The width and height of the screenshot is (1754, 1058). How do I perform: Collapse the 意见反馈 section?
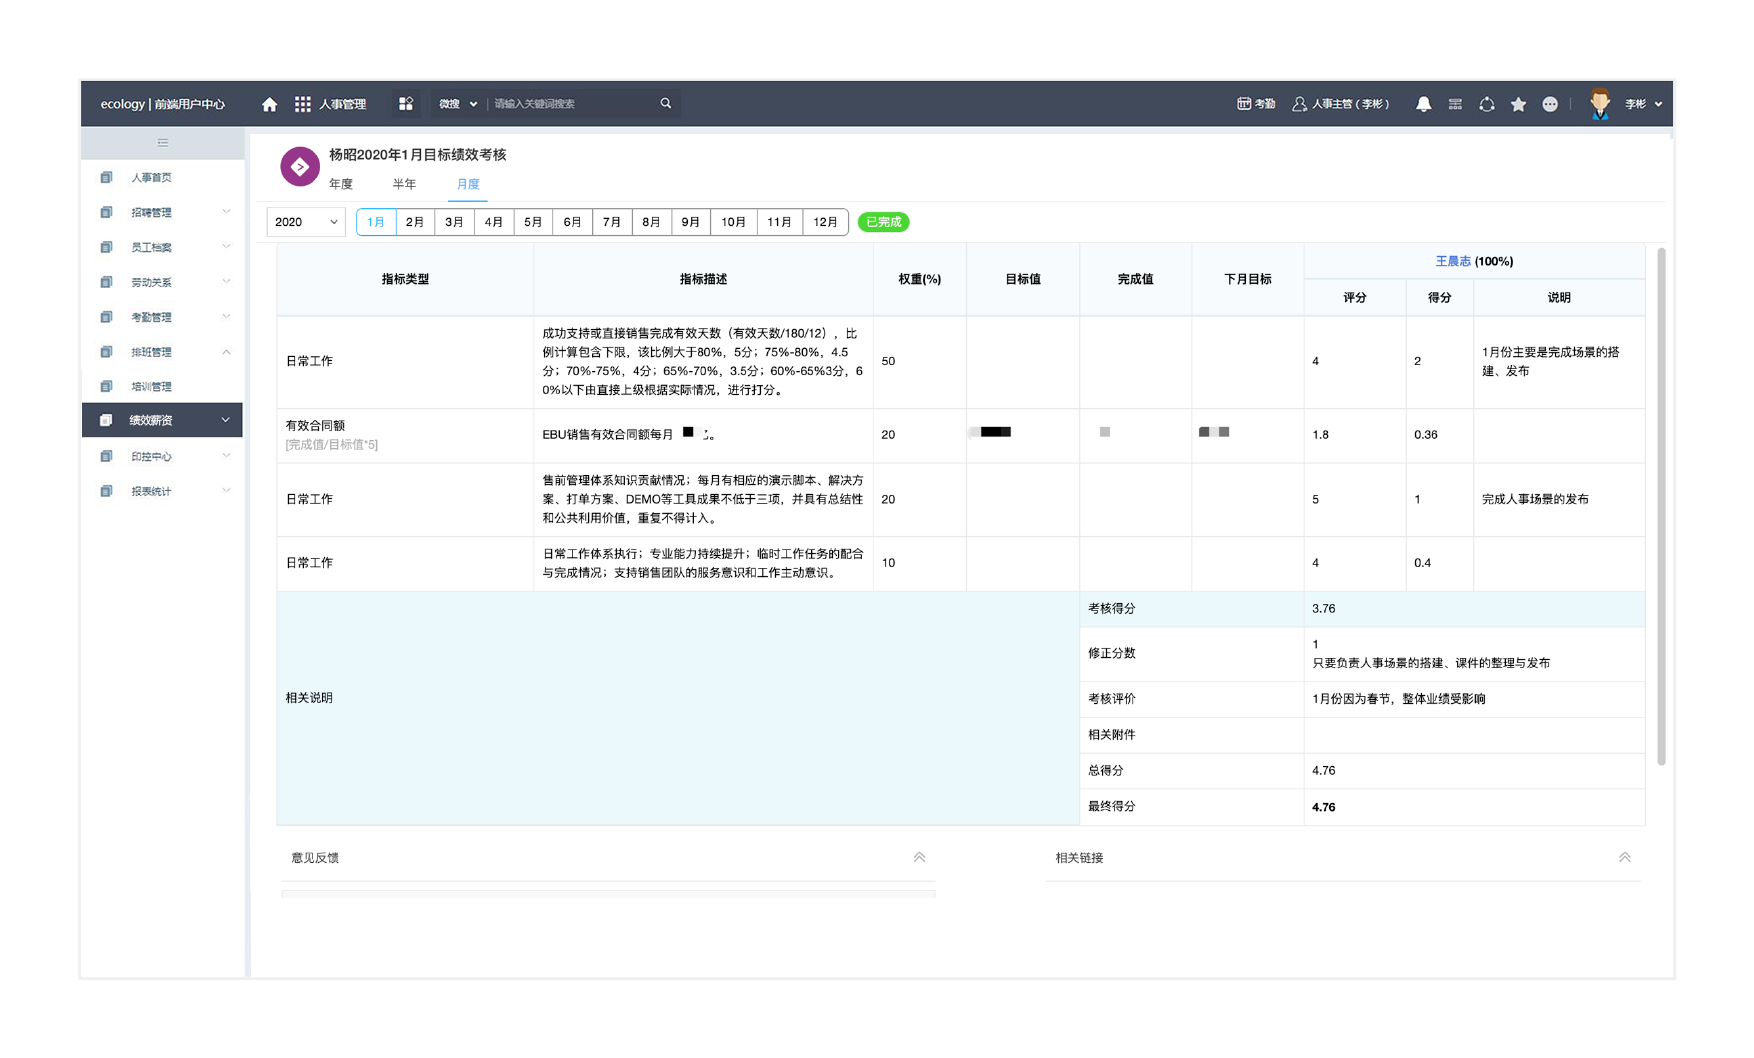(x=919, y=857)
